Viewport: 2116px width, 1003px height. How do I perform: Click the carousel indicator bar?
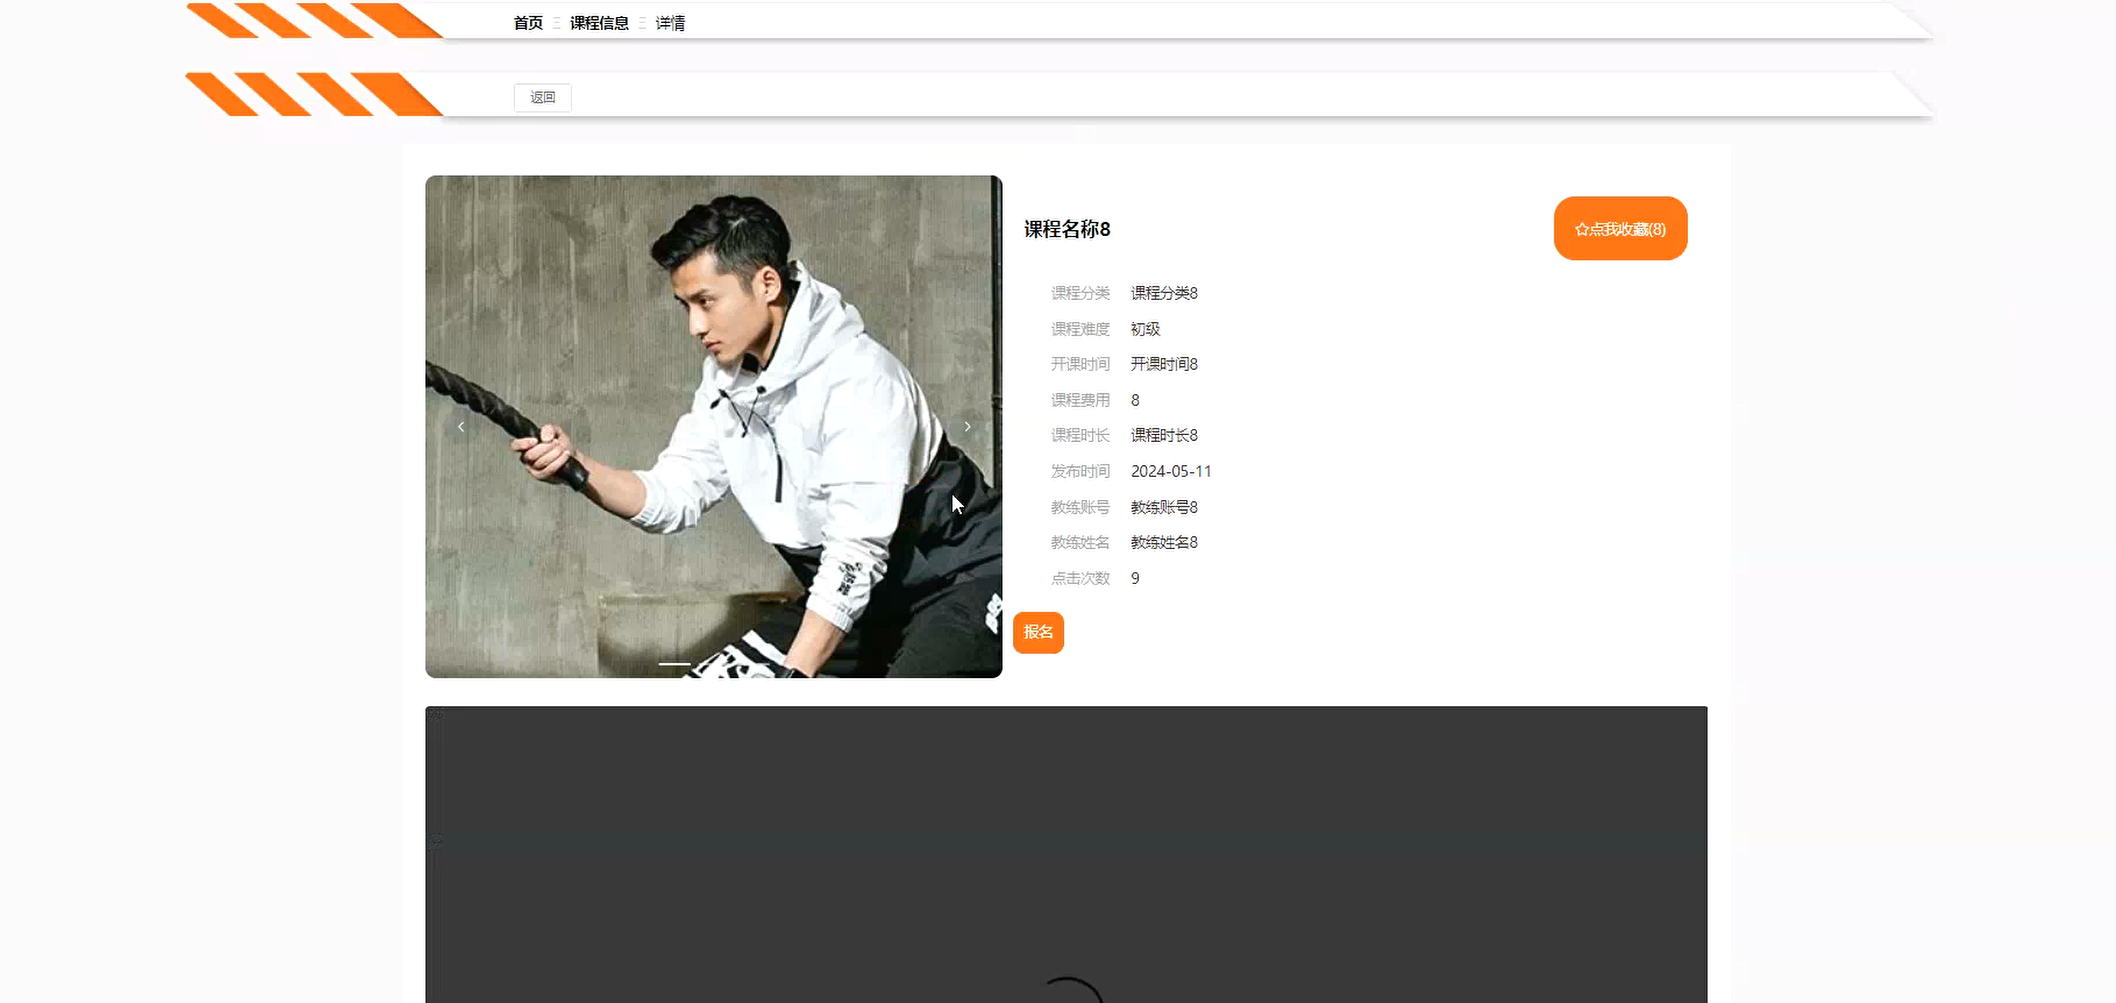(x=674, y=663)
